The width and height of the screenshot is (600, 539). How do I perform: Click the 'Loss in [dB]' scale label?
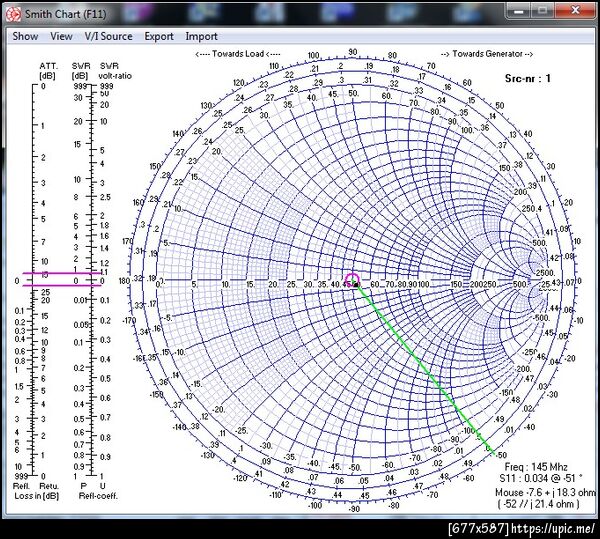pos(37,496)
